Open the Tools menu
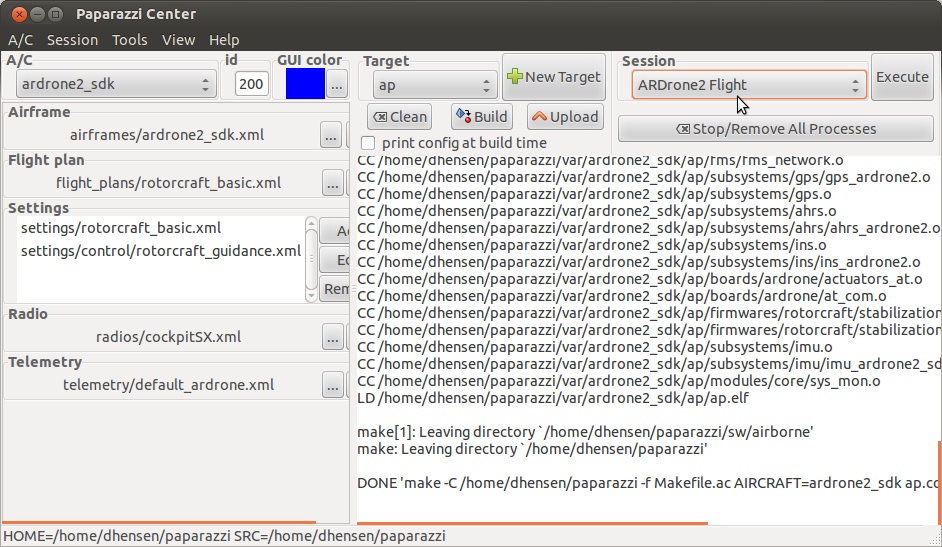The width and height of the screenshot is (942, 547). click(129, 40)
